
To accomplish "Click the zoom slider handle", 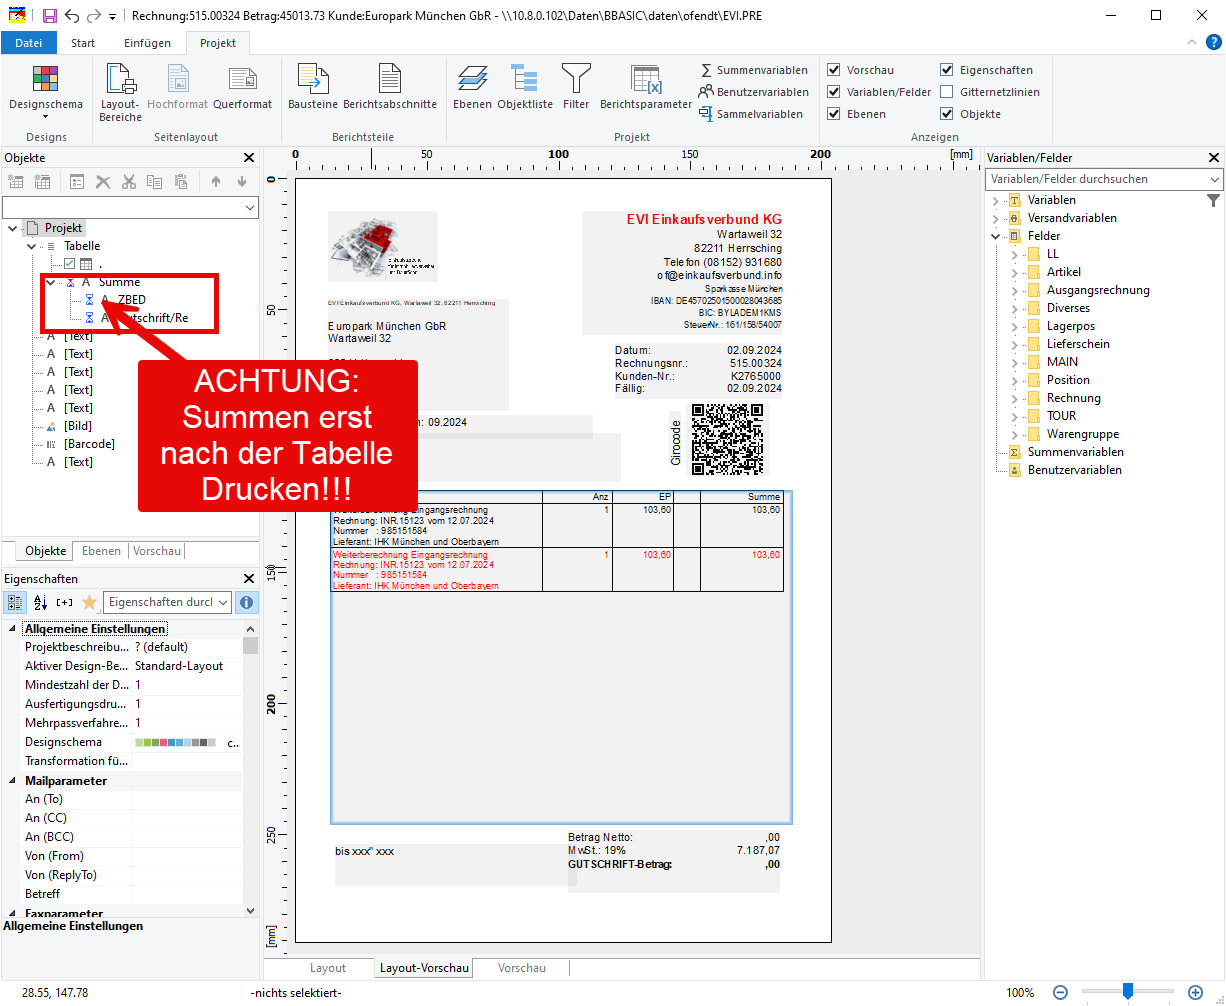I will tap(1128, 991).
